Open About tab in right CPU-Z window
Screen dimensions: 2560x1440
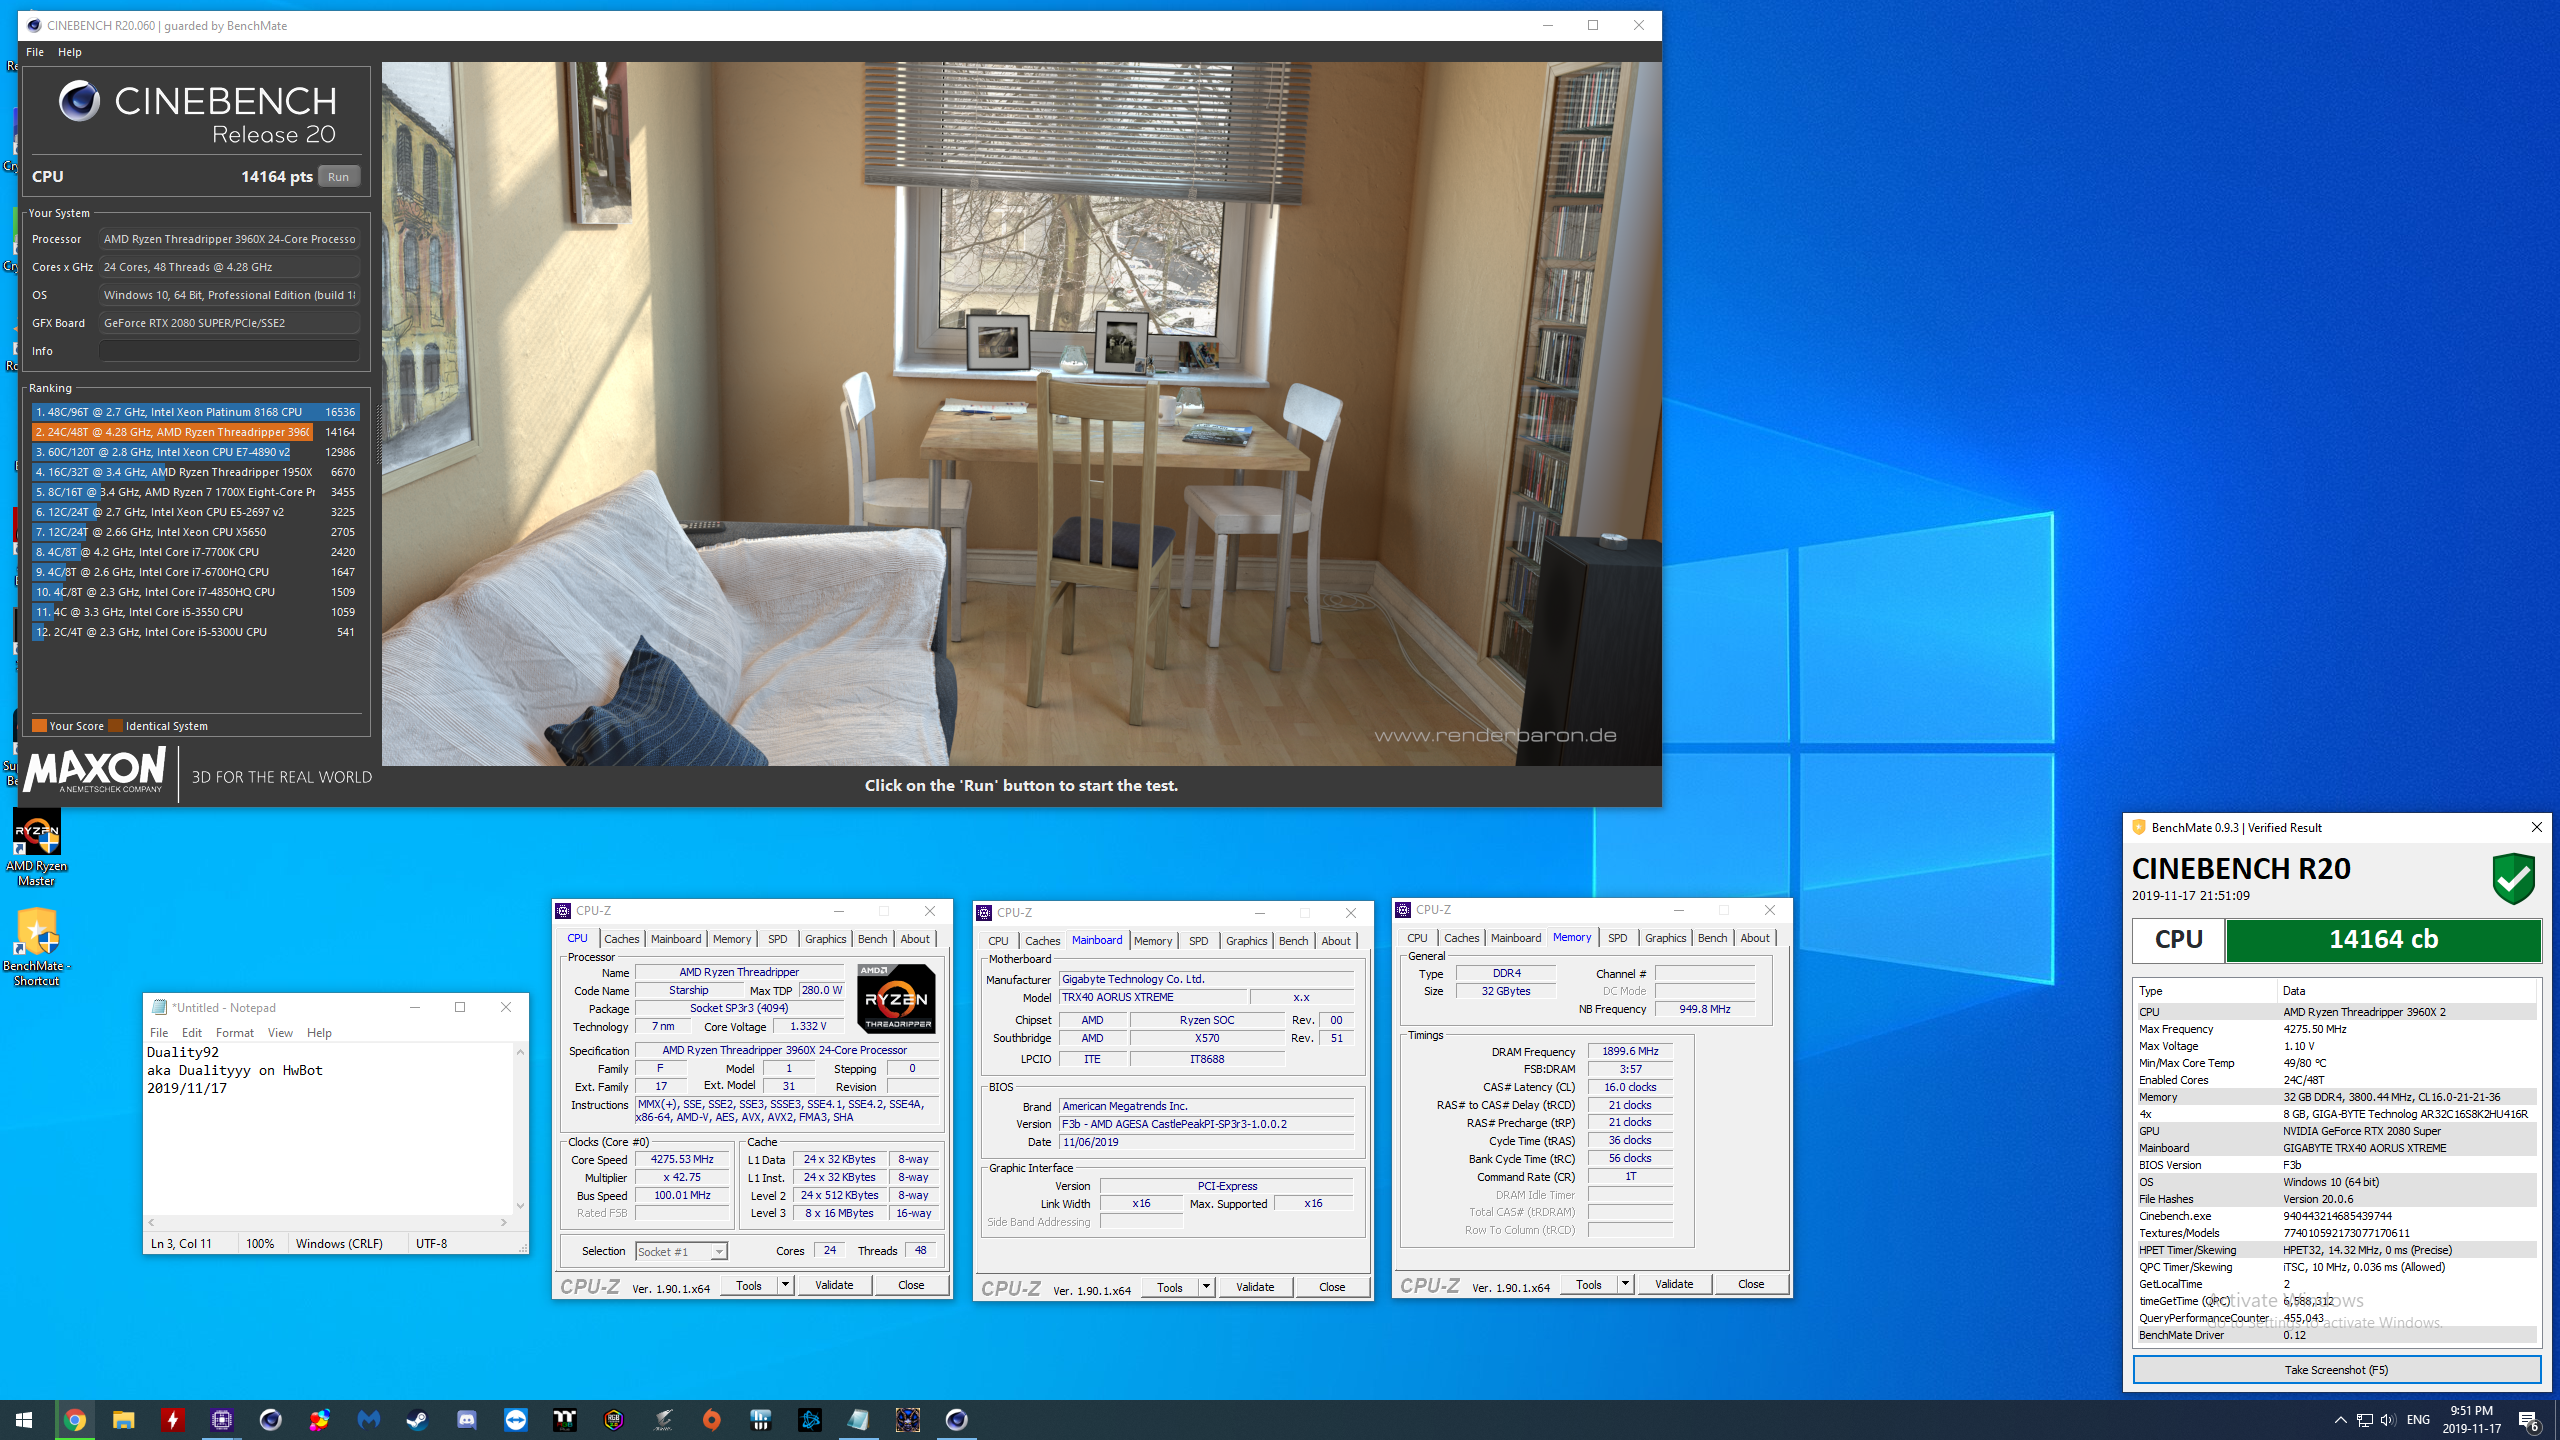[x=1755, y=937]
